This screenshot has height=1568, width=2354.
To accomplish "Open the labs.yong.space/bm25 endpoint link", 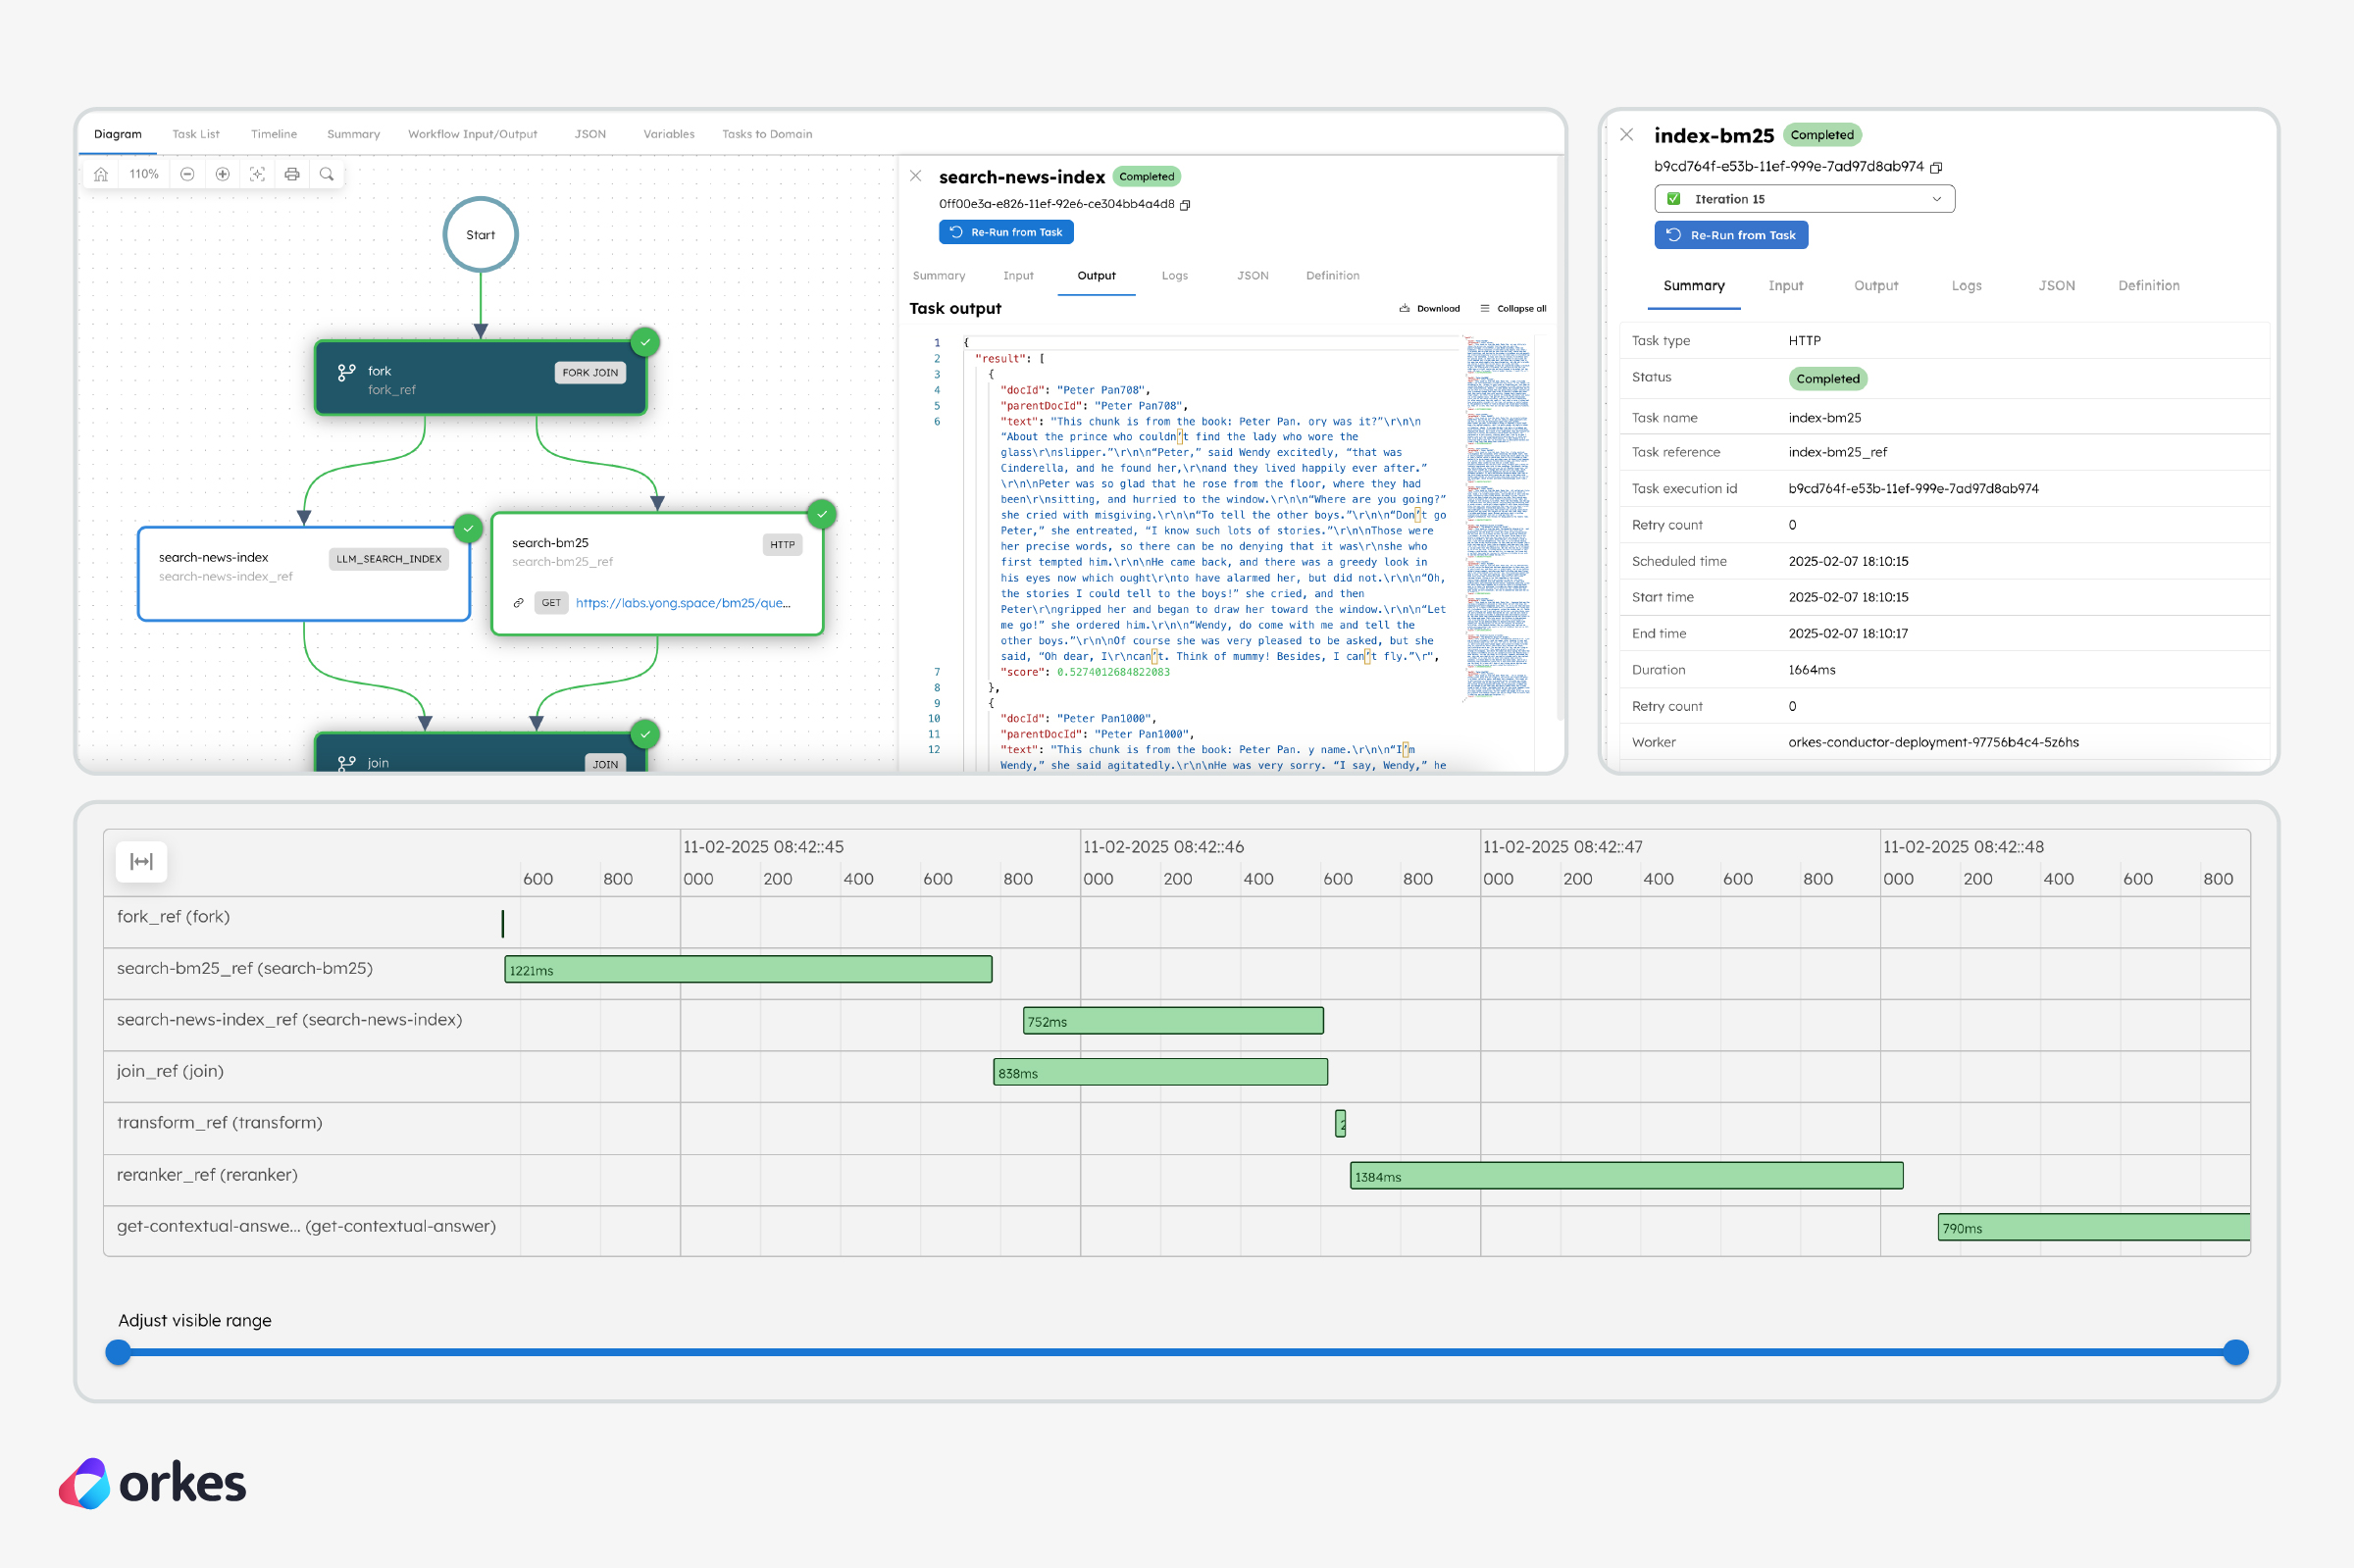I will [683, 603].
